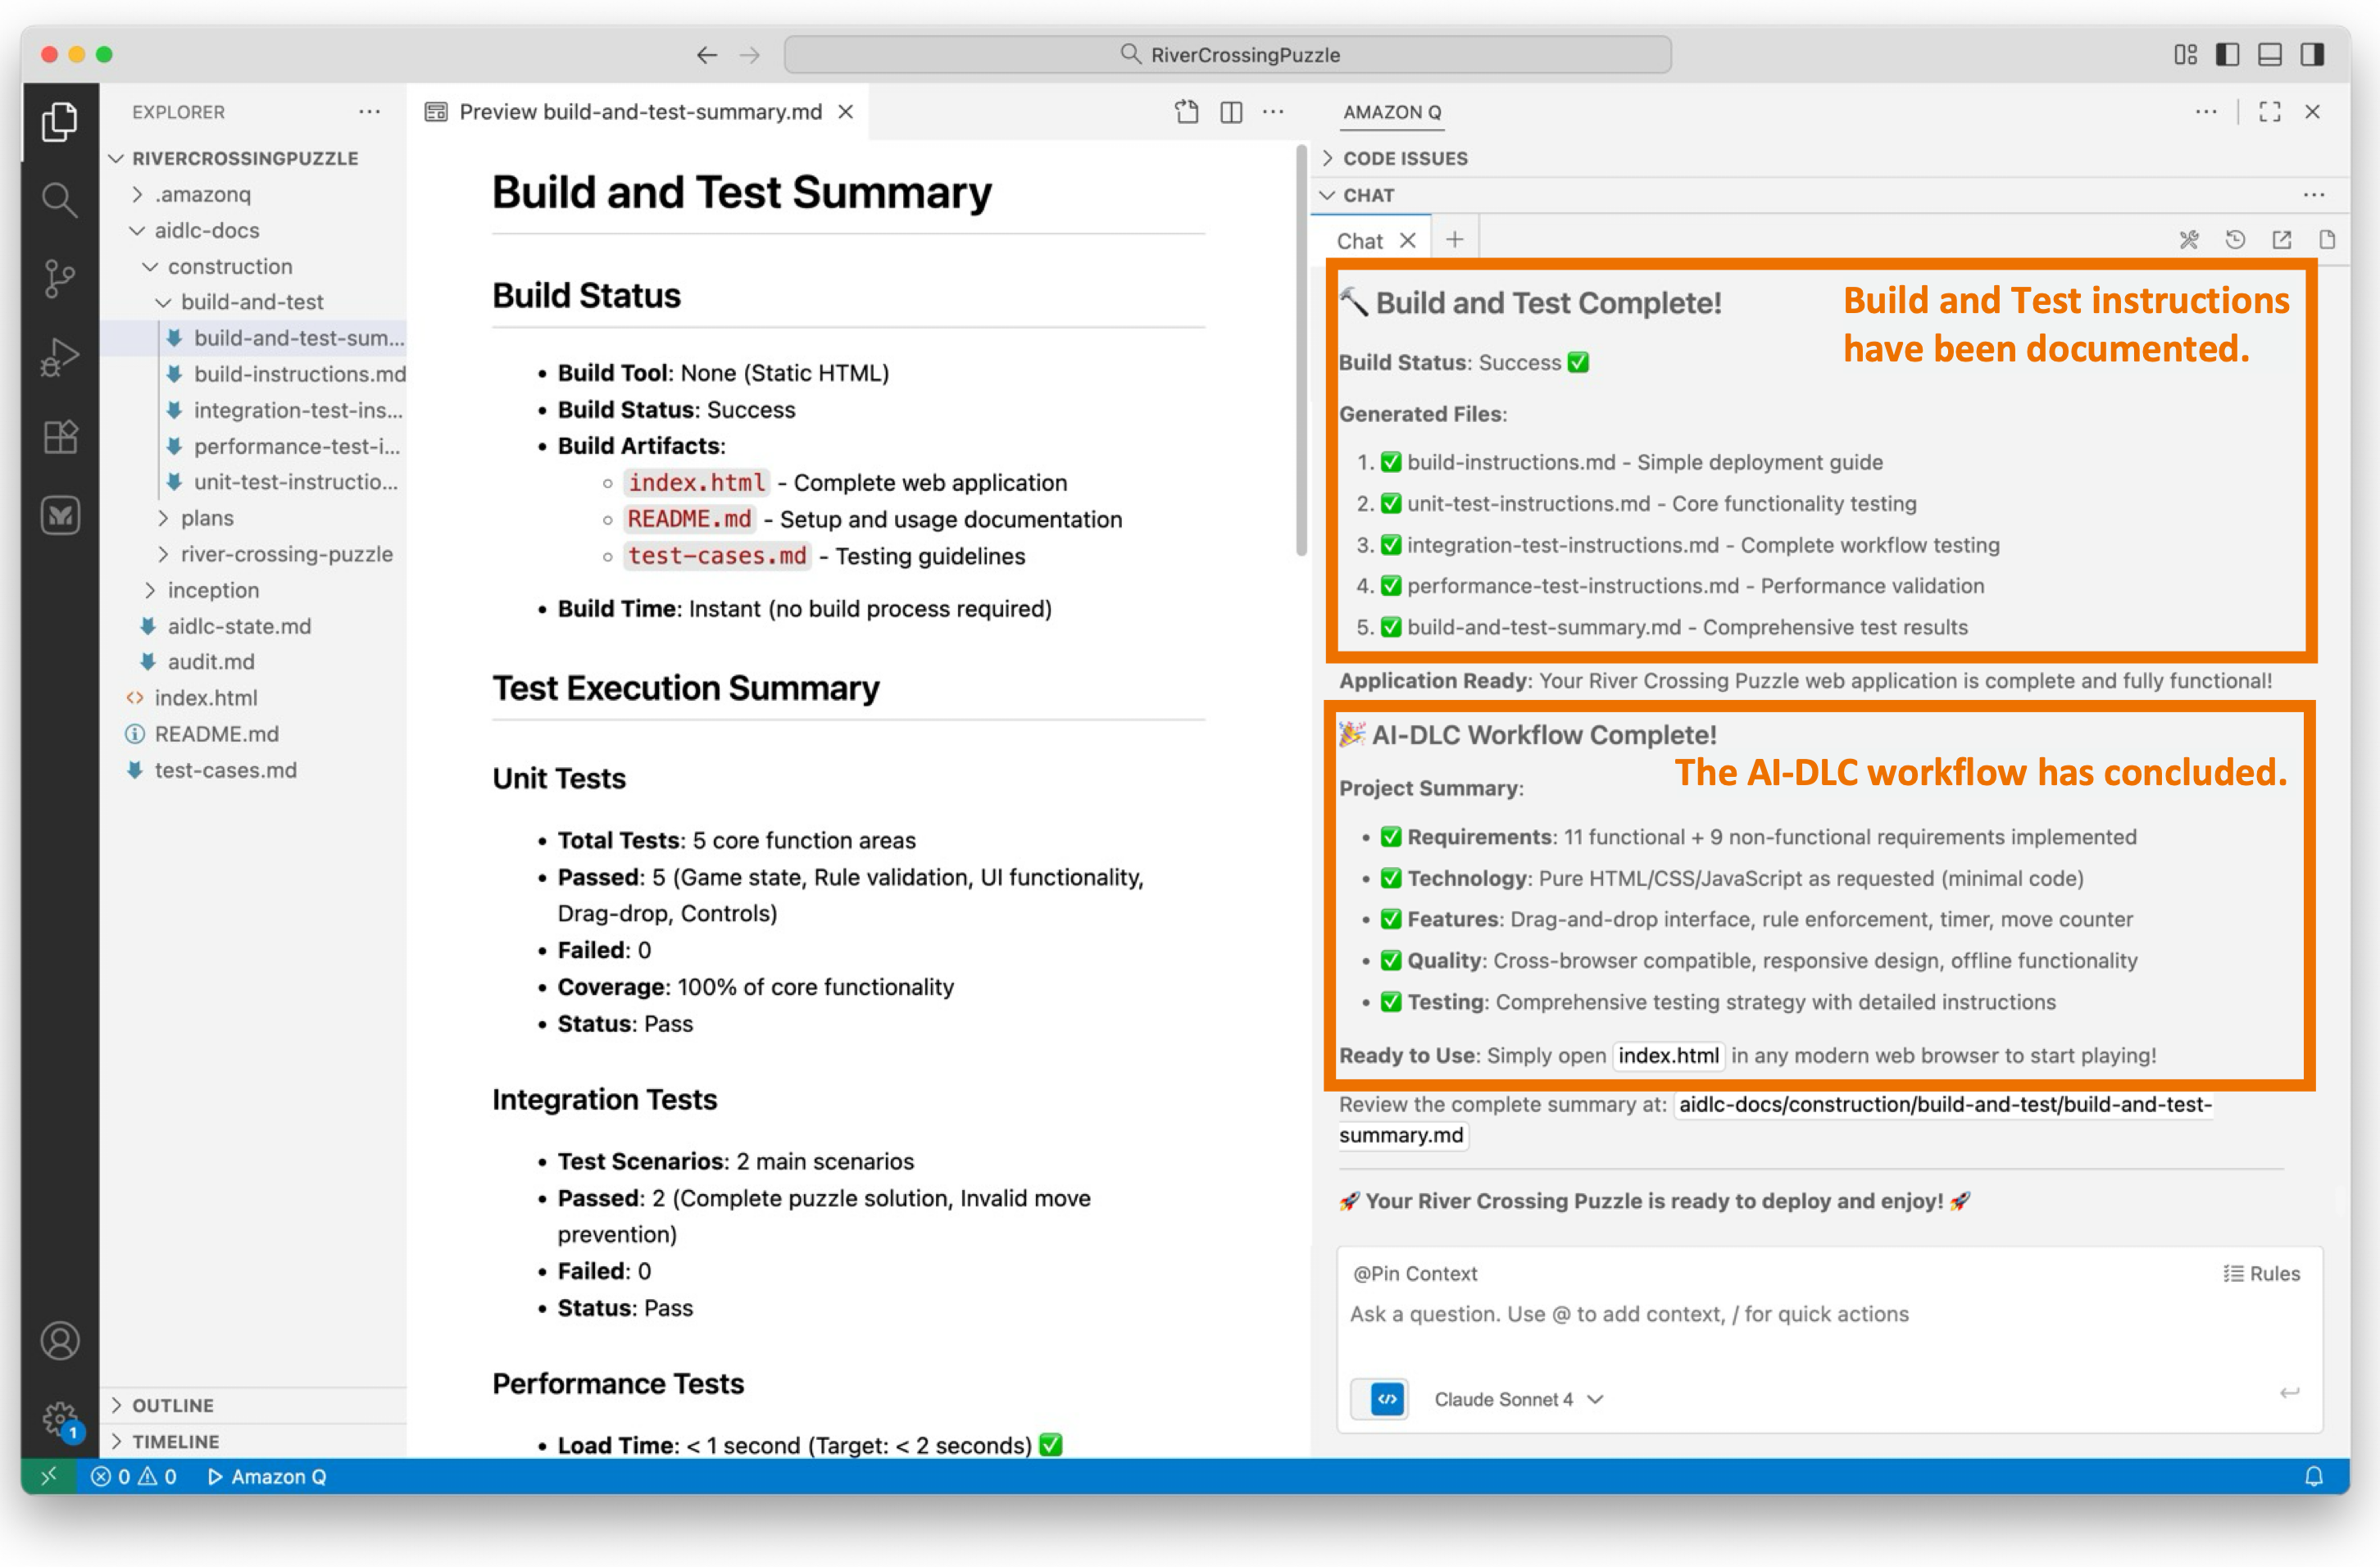Open the Rules menu in the chat box
Image resolution: width=2380 pixels, height=1567 pixels.
coord(2261,1273)
